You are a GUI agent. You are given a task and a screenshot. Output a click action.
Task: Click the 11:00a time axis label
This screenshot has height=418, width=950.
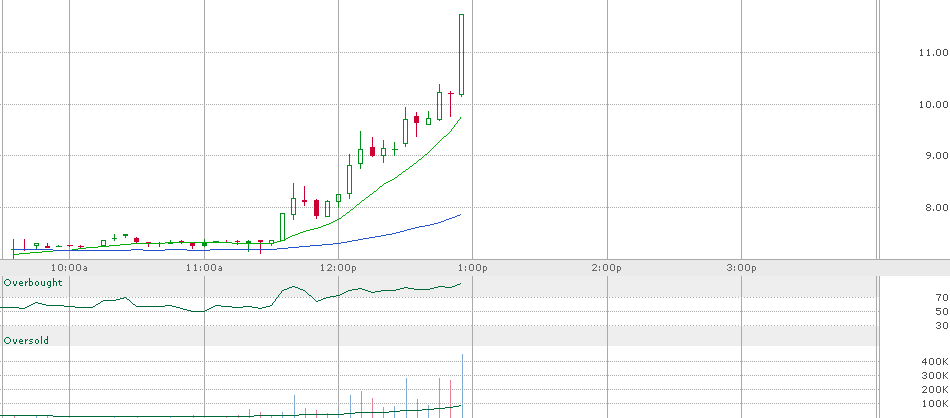coord(204,267)
